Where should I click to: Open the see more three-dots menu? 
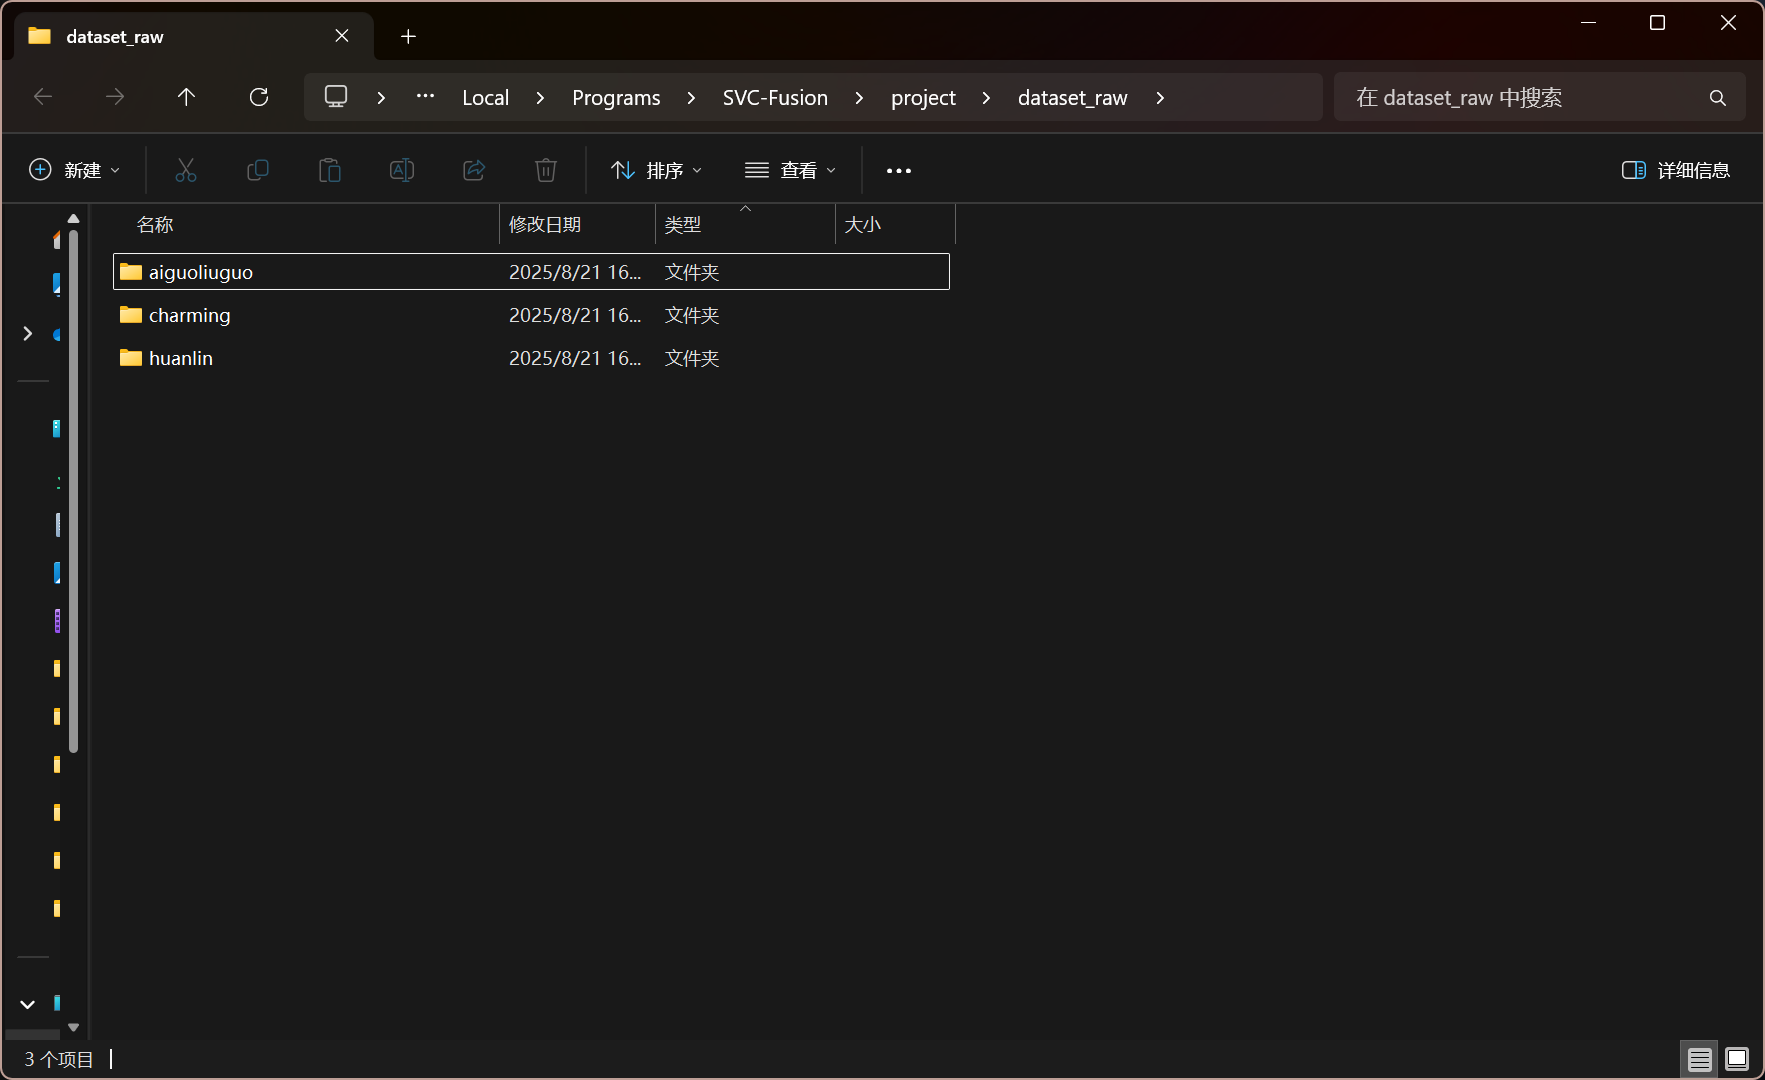point(899,171)
